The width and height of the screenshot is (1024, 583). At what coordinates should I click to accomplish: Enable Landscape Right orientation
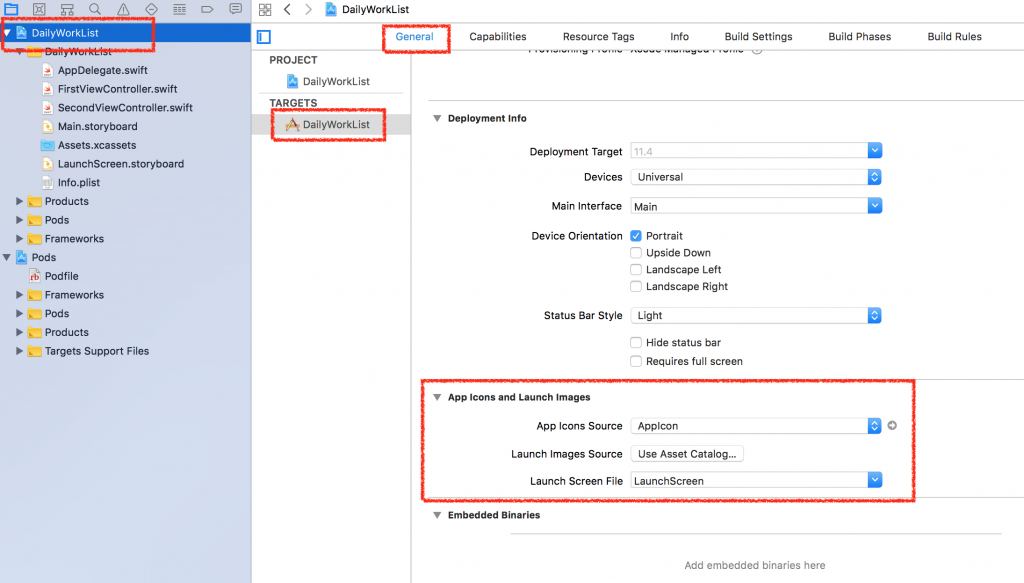click(x=635, y=287)
